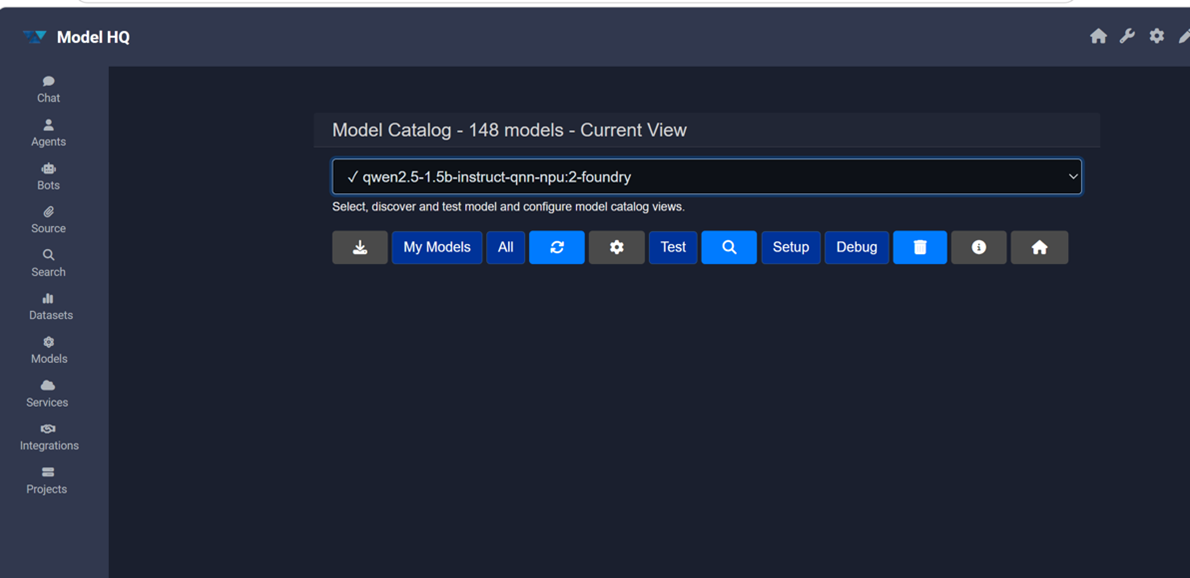Click the download icon button
1190x578 pixels.
coord(360,248)
